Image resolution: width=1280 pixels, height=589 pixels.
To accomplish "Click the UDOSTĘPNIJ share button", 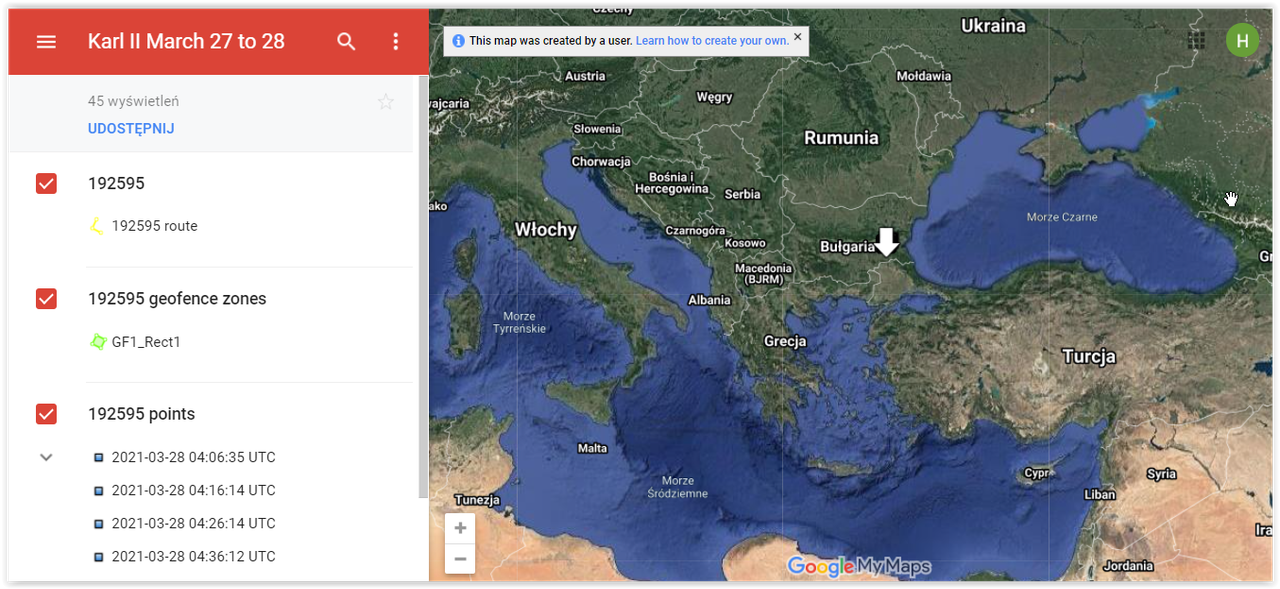I will pos(131,129).
